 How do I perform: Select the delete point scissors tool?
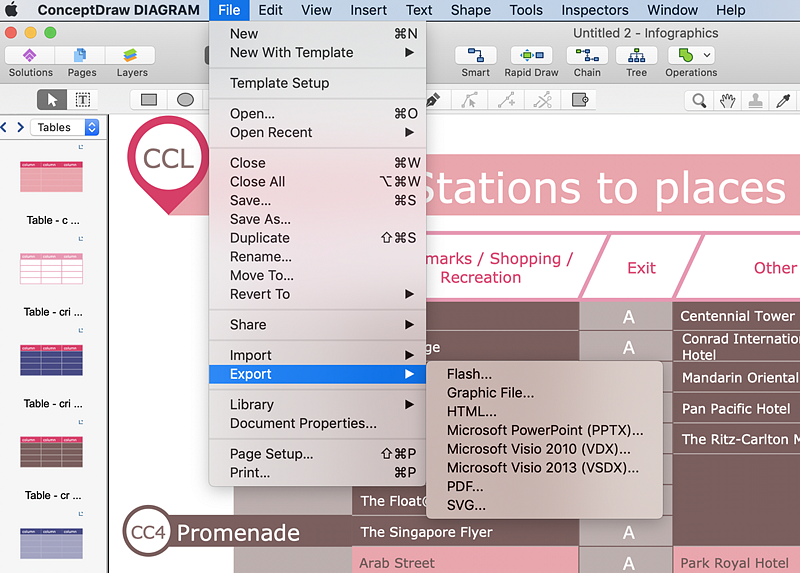pyautogui.click(x=543, y=100)
